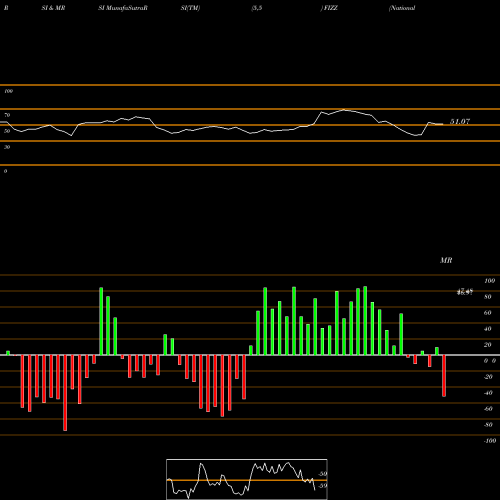Click the 30 level label on the RSI axis
500x500 pixels.
pos(7,147)
